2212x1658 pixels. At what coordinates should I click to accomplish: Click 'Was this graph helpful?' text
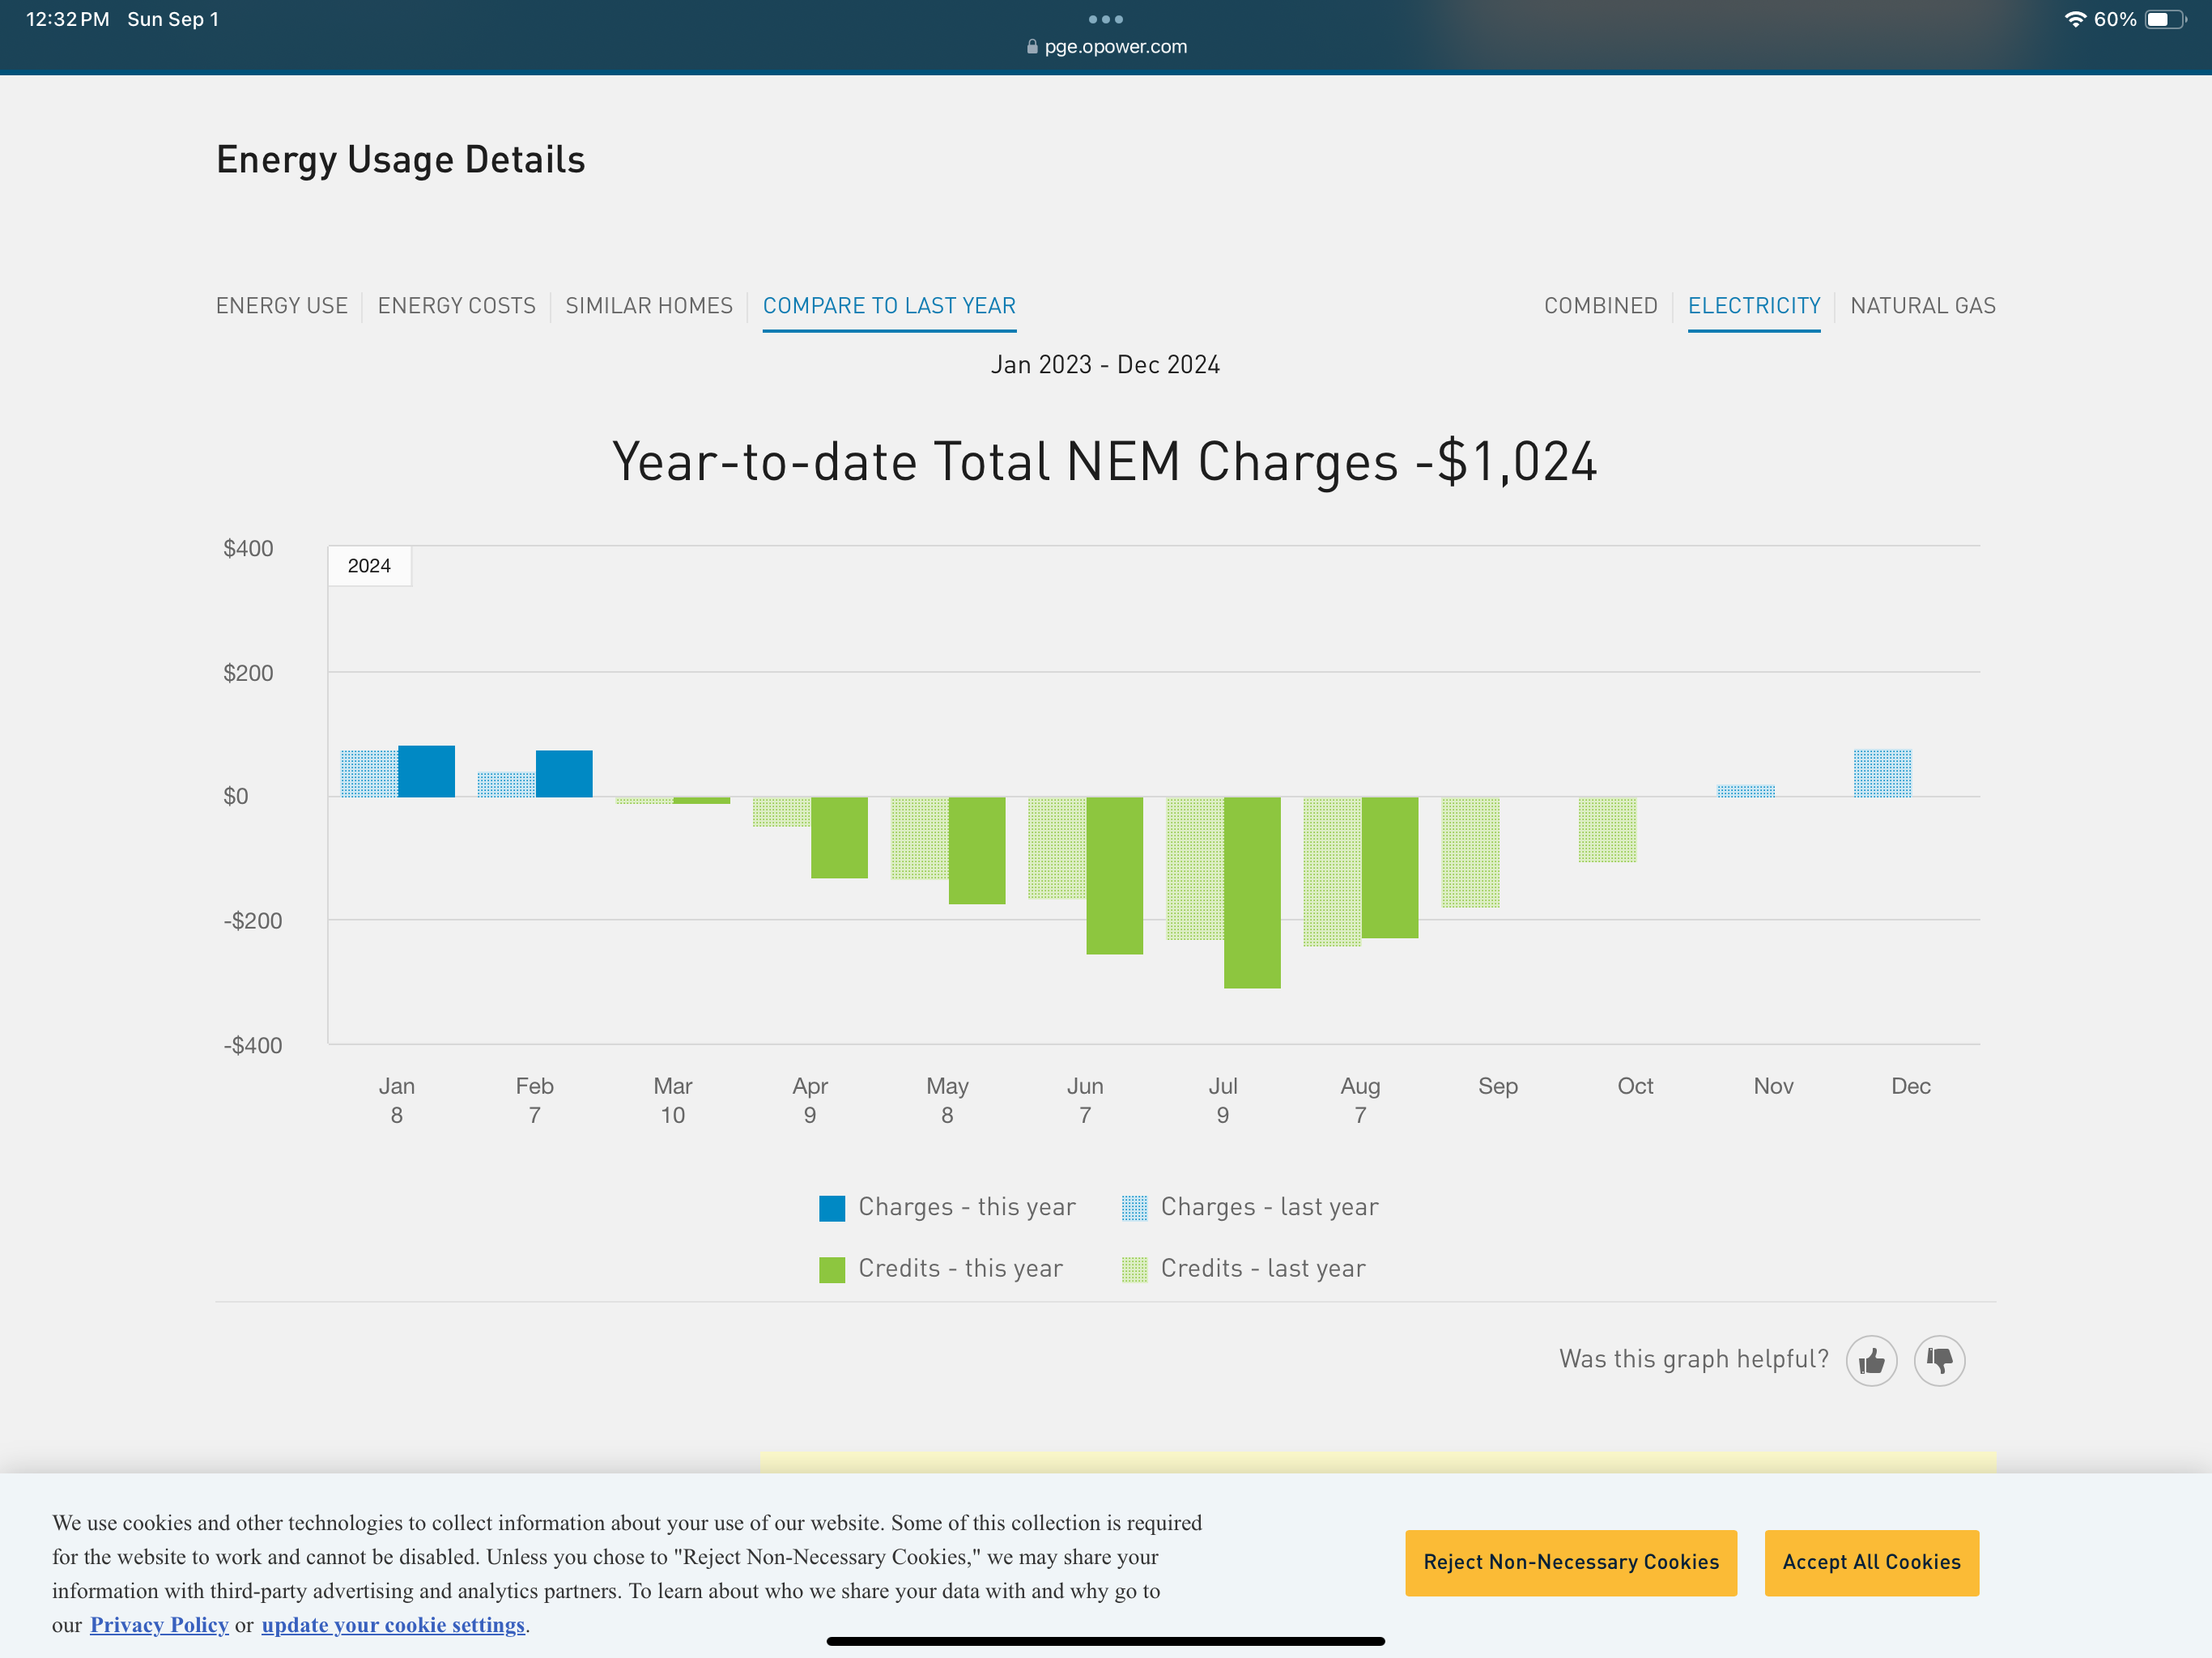click(x=1694, y=1359)
